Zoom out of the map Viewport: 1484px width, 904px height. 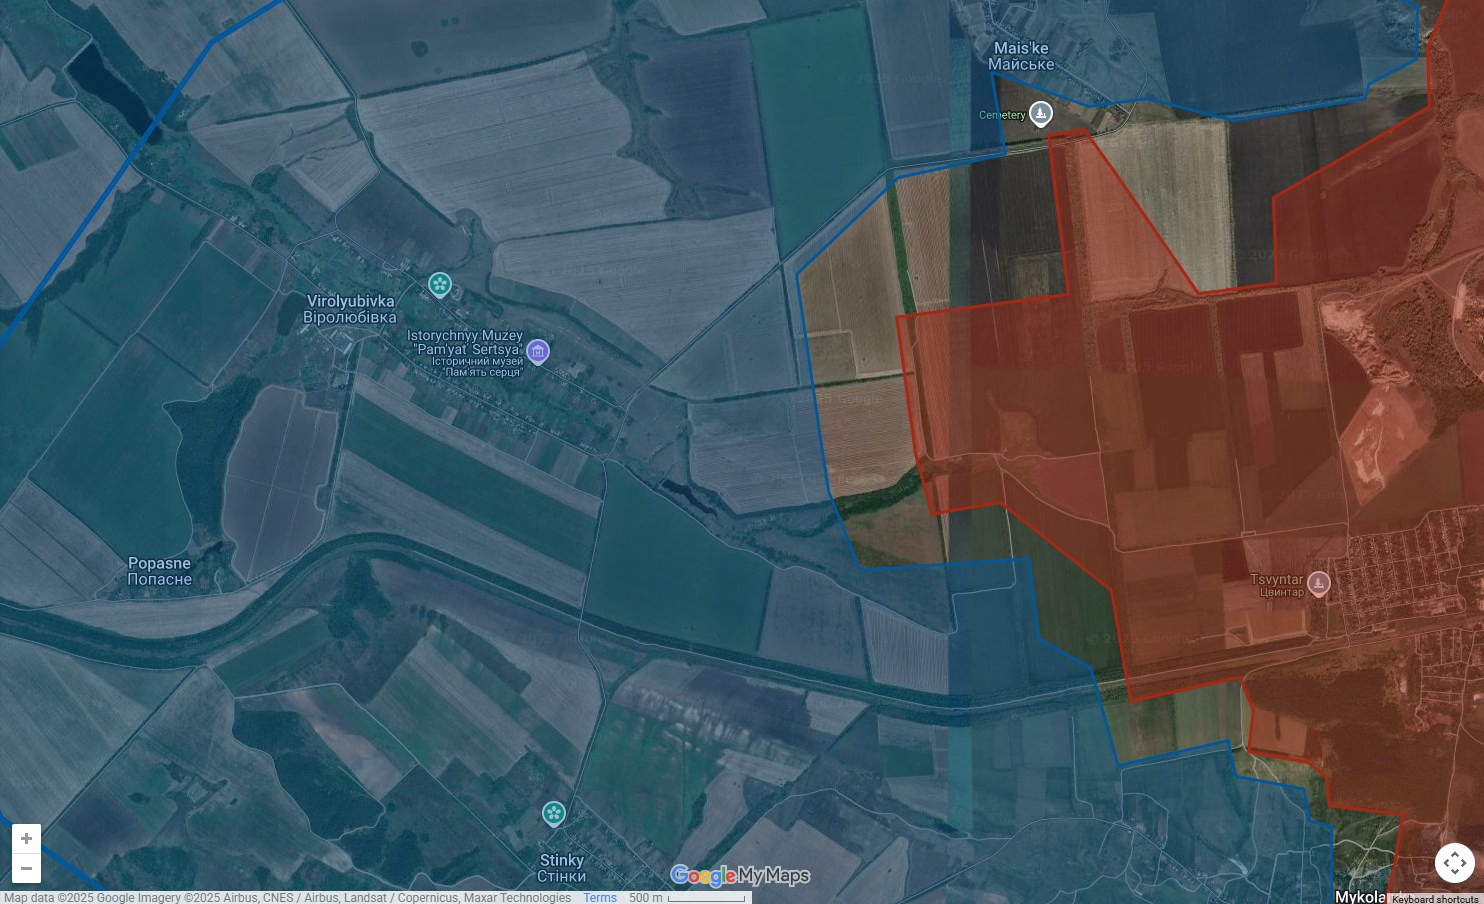pos(26,868)
